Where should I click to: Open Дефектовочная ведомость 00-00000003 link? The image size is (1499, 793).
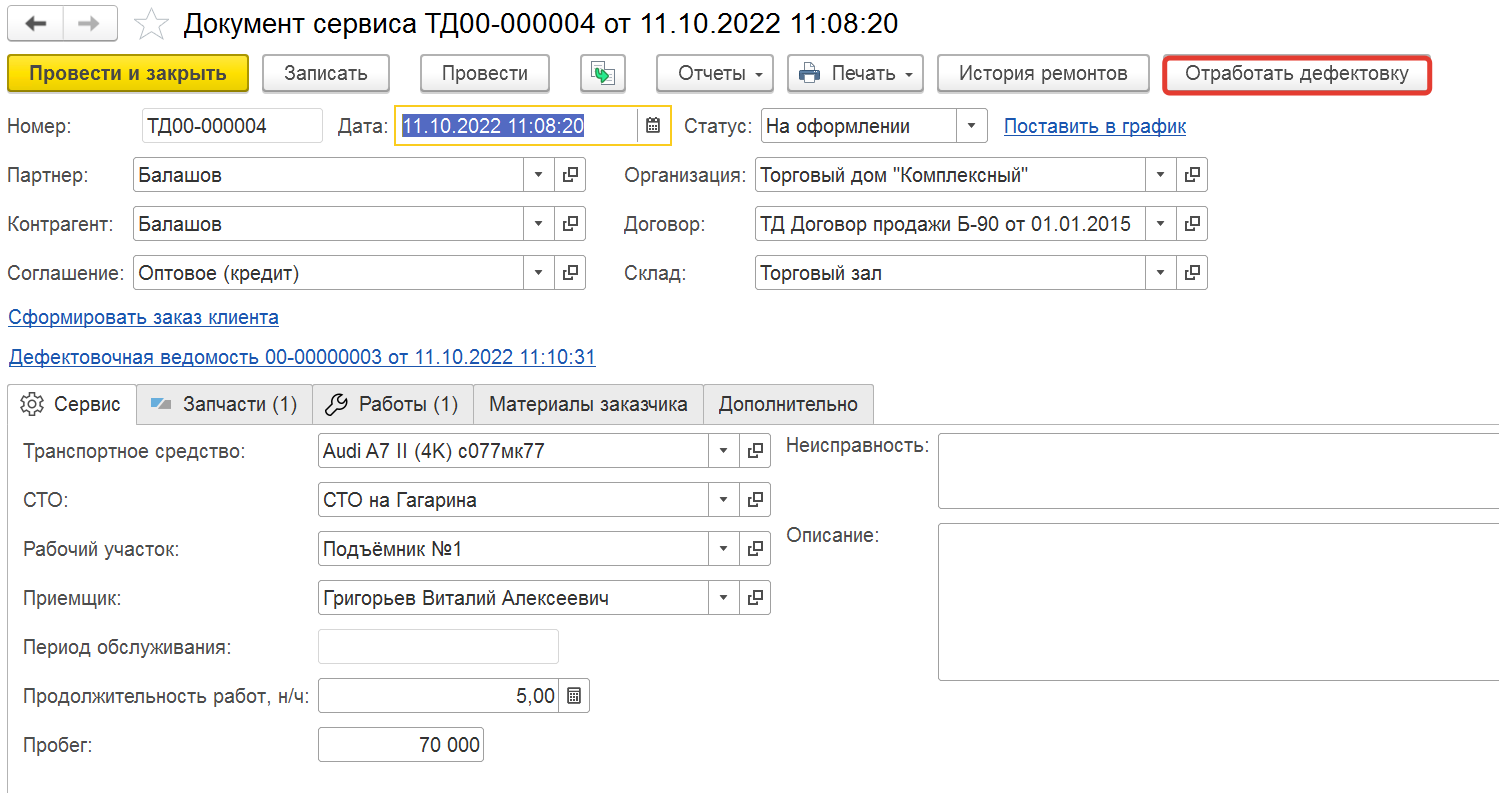click(x=302, y=357)
